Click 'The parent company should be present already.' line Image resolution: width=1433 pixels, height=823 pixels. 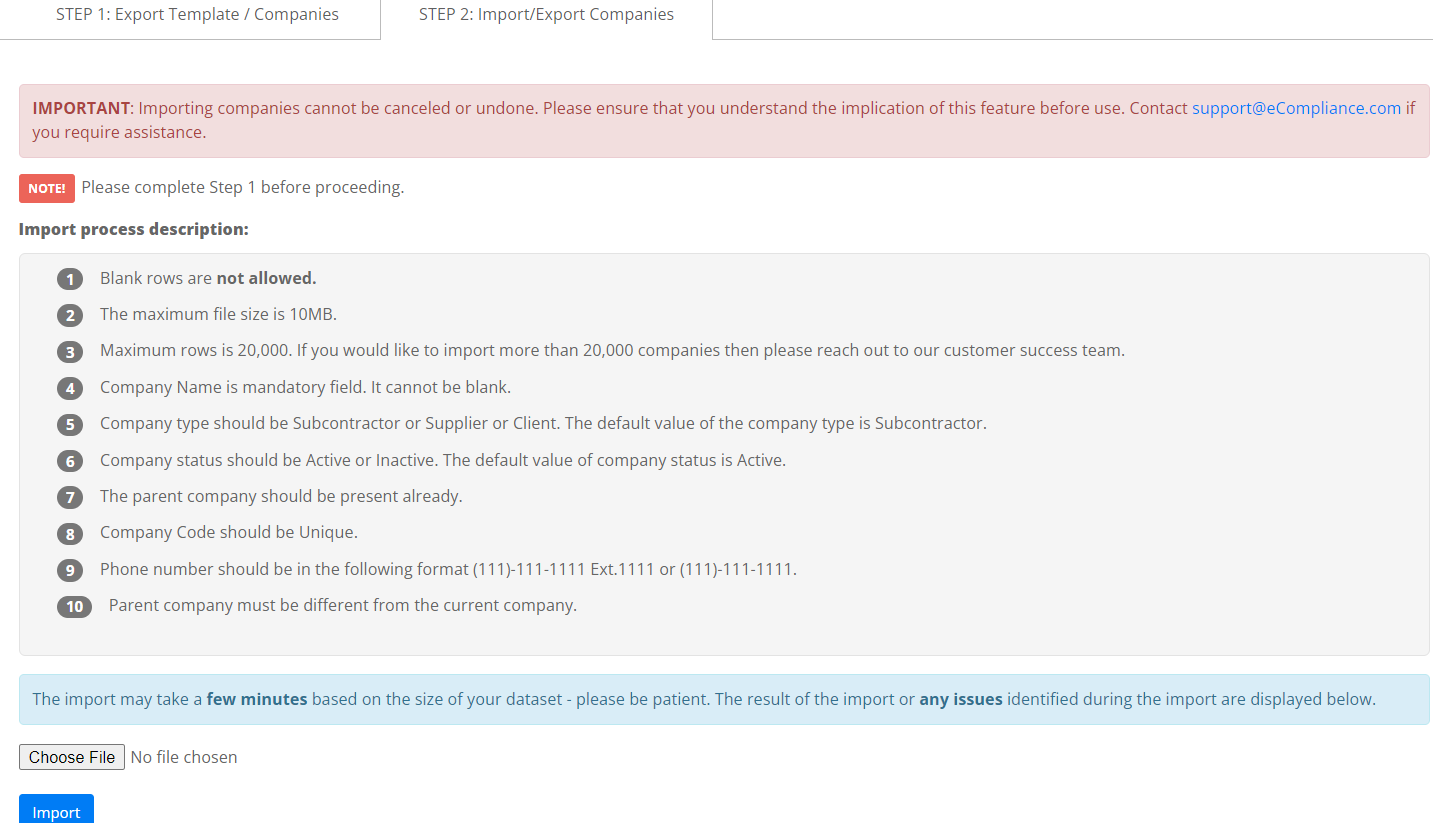point(281,496)
